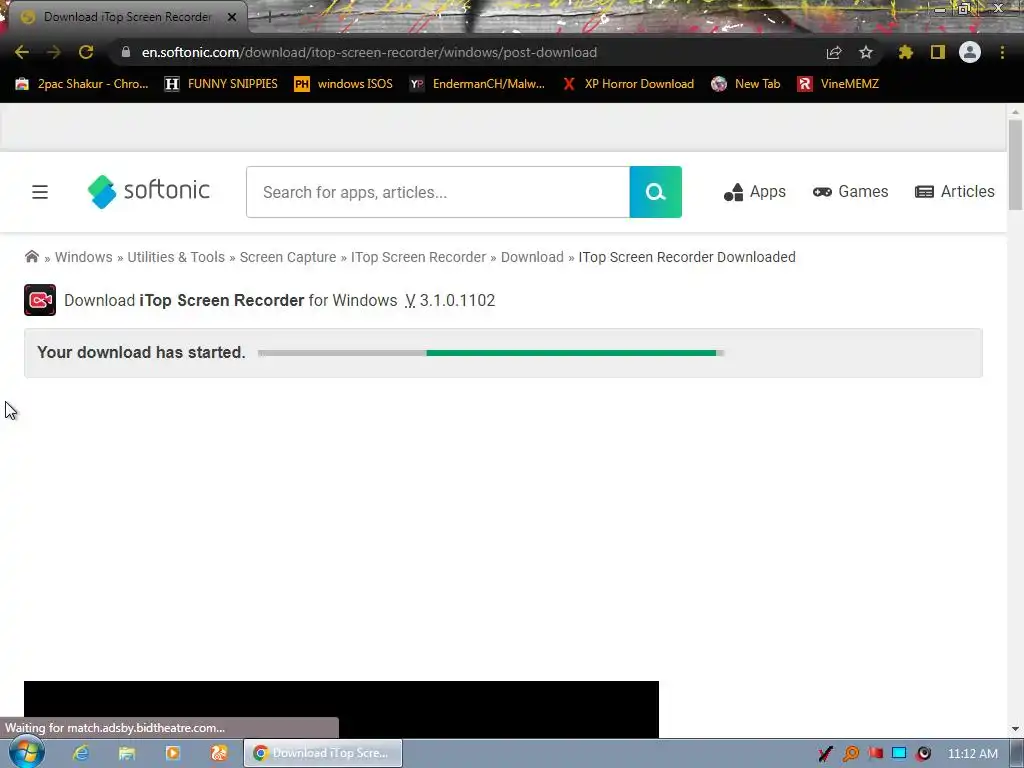Close the Download iTop Screen Recorder tab
Image resolution: width=1024 pixels, height=768 pixels.
click(x=232, y=17)
